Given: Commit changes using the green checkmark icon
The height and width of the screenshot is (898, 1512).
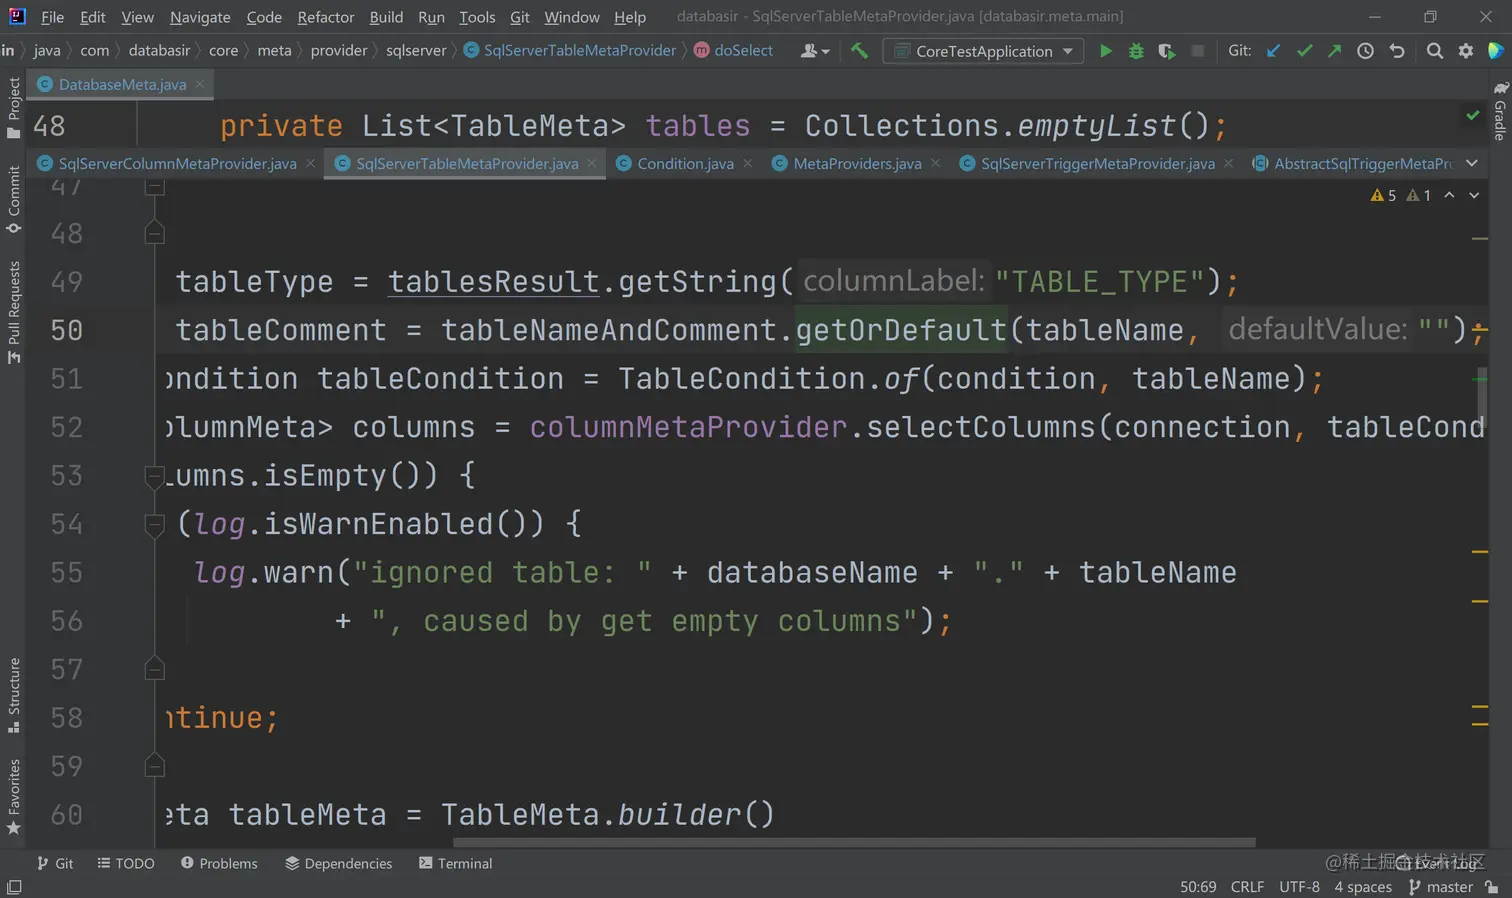Looking at the screenshot, I should [1304, 51].
